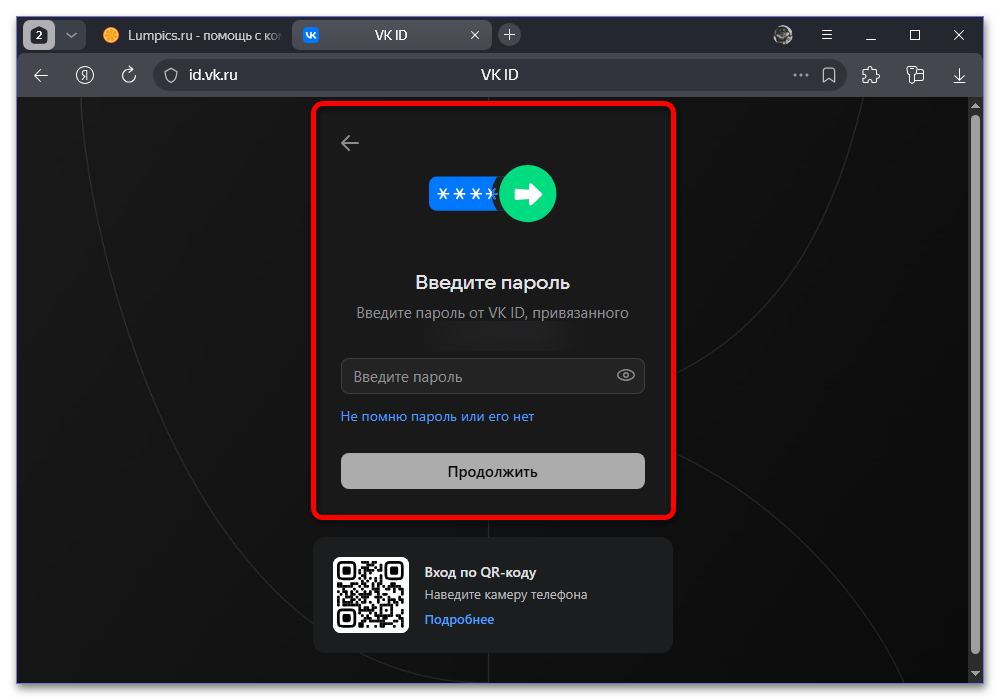Switch to the Lumpics.ru tab
This screenshot has width=1000, height=700.
[192, 35]
